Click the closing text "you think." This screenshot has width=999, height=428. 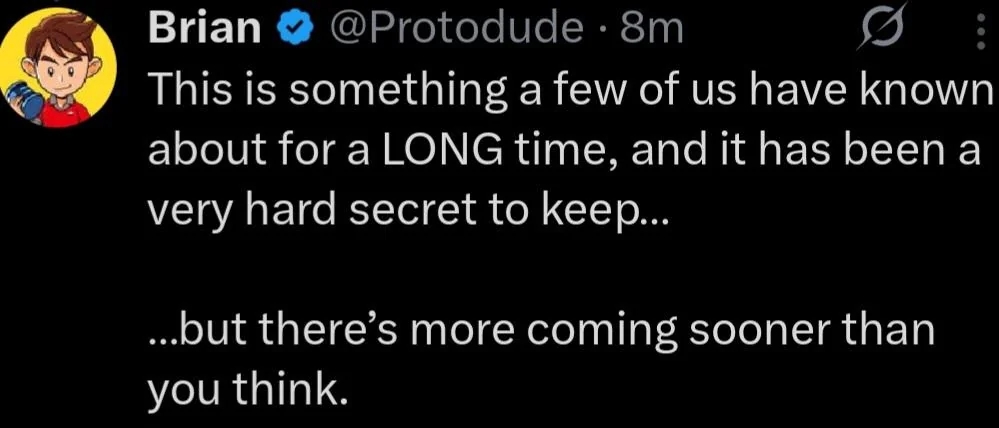coord(248,388)
